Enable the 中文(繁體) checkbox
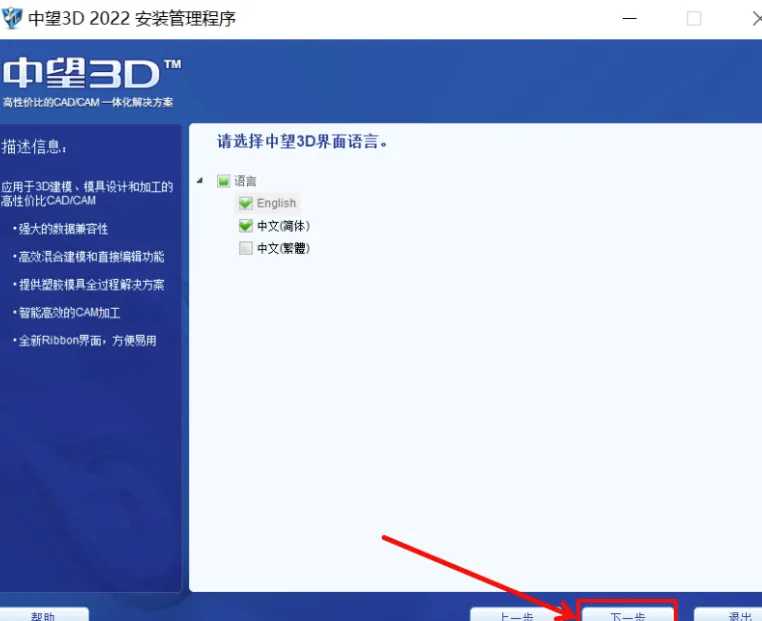Viewport: 762px width, 621px height. [x=245, y=248]
